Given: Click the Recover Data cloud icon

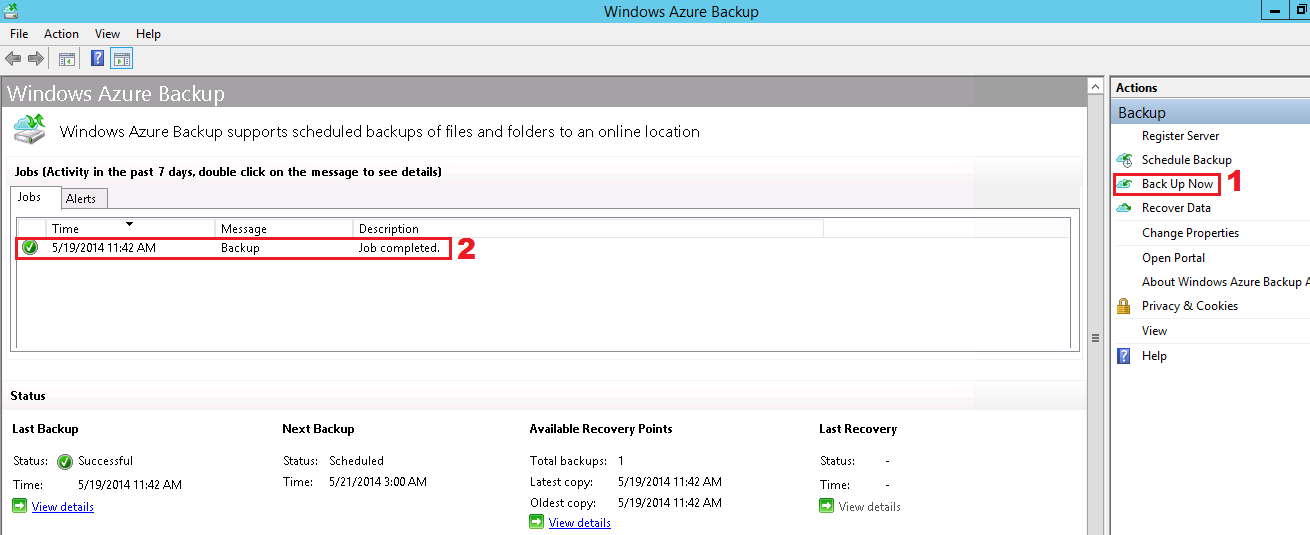Looking at the screenshot, I should [x=1124, y=208].
